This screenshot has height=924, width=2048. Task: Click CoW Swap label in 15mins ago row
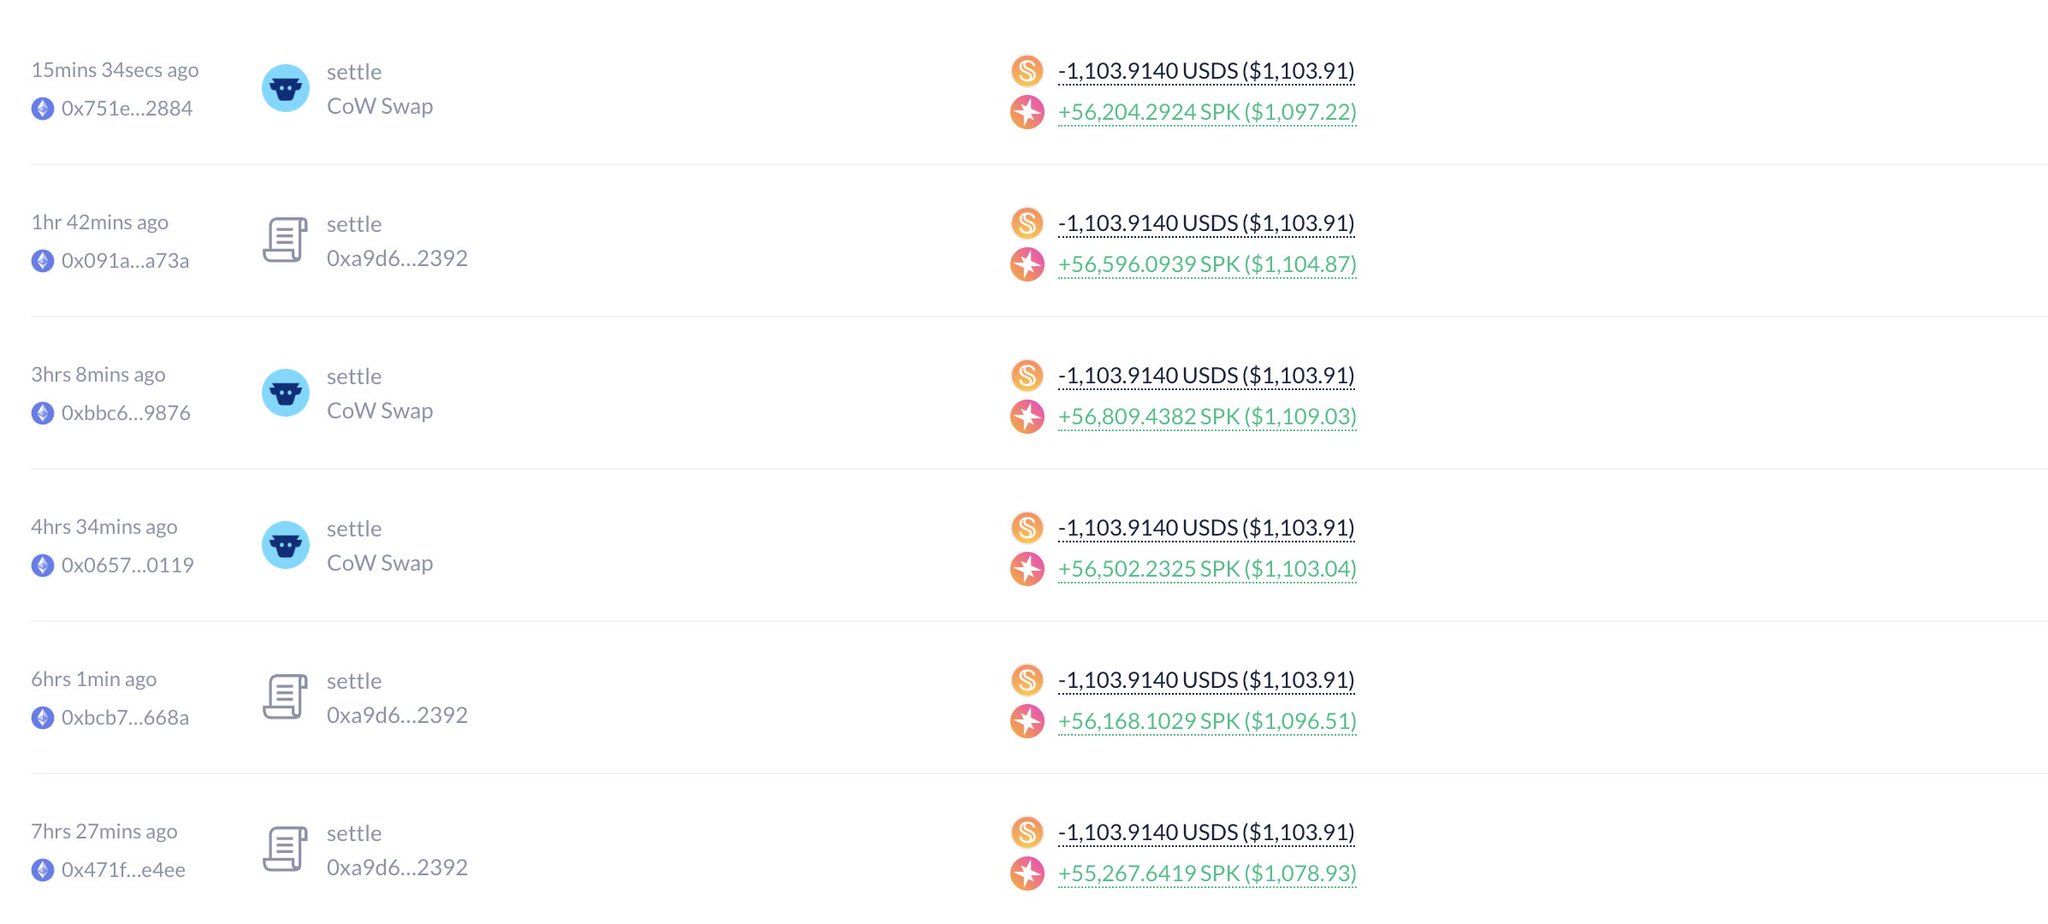pyautogui.click(x=380, y=107)
